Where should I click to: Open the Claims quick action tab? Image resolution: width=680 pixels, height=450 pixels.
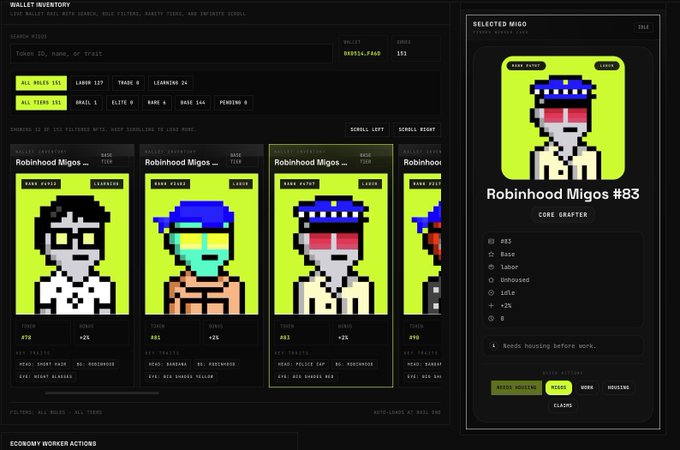pyautogui.click(x=562, y=405)
